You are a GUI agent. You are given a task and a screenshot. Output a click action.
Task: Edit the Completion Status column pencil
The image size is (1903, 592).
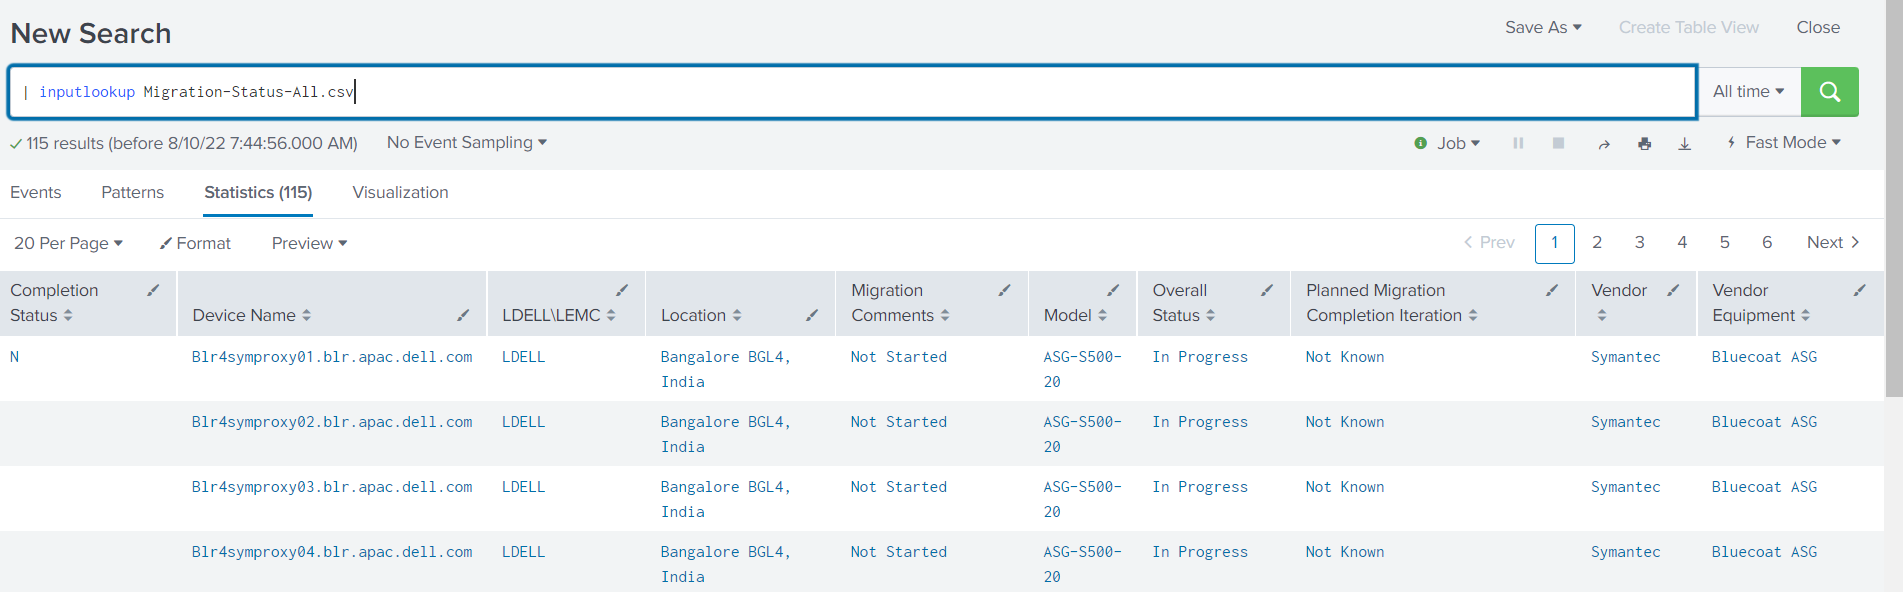click(x=153, y=290)
